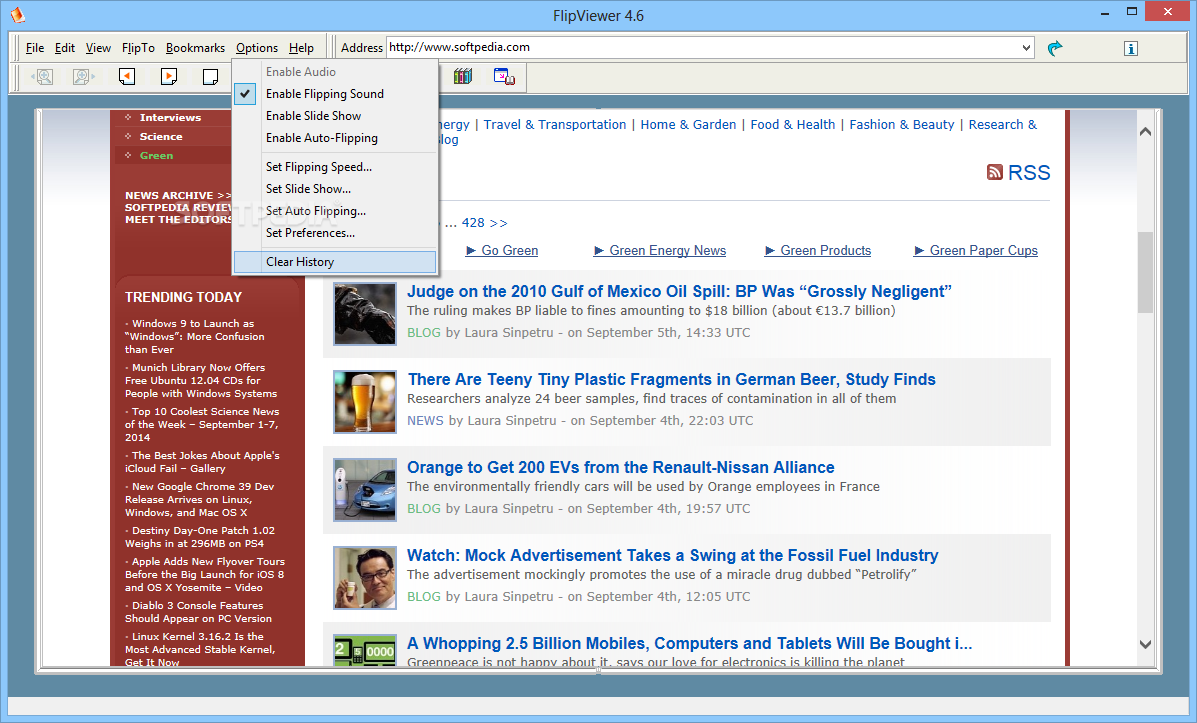Click the Go arrow beside address bar
The height and width of the screenshot is (723, 1197).
[1055, 48]
